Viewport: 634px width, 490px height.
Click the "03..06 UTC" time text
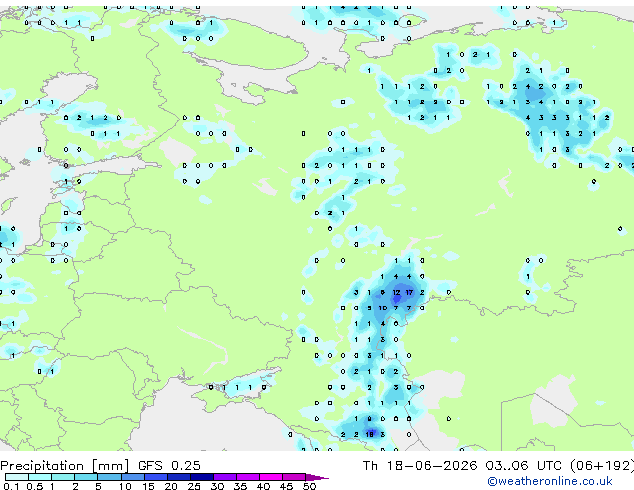[x=524, y=465]
